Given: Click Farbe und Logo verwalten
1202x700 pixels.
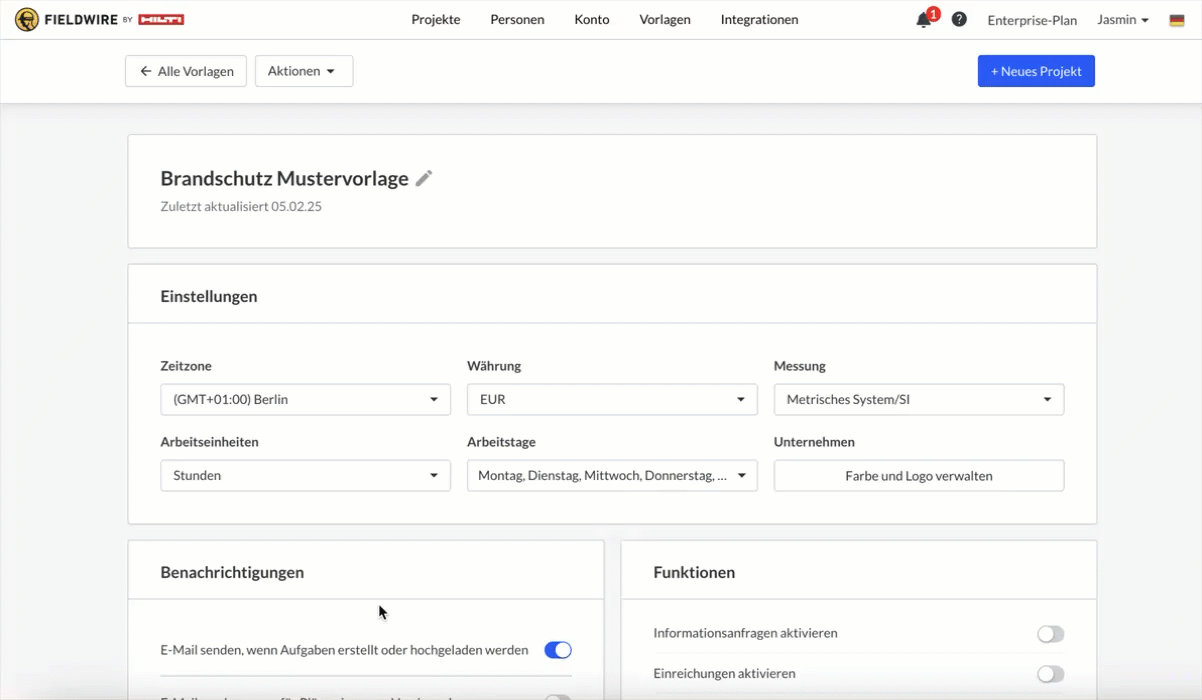Looking at the screenshot, I should click(x=919, y=475).
